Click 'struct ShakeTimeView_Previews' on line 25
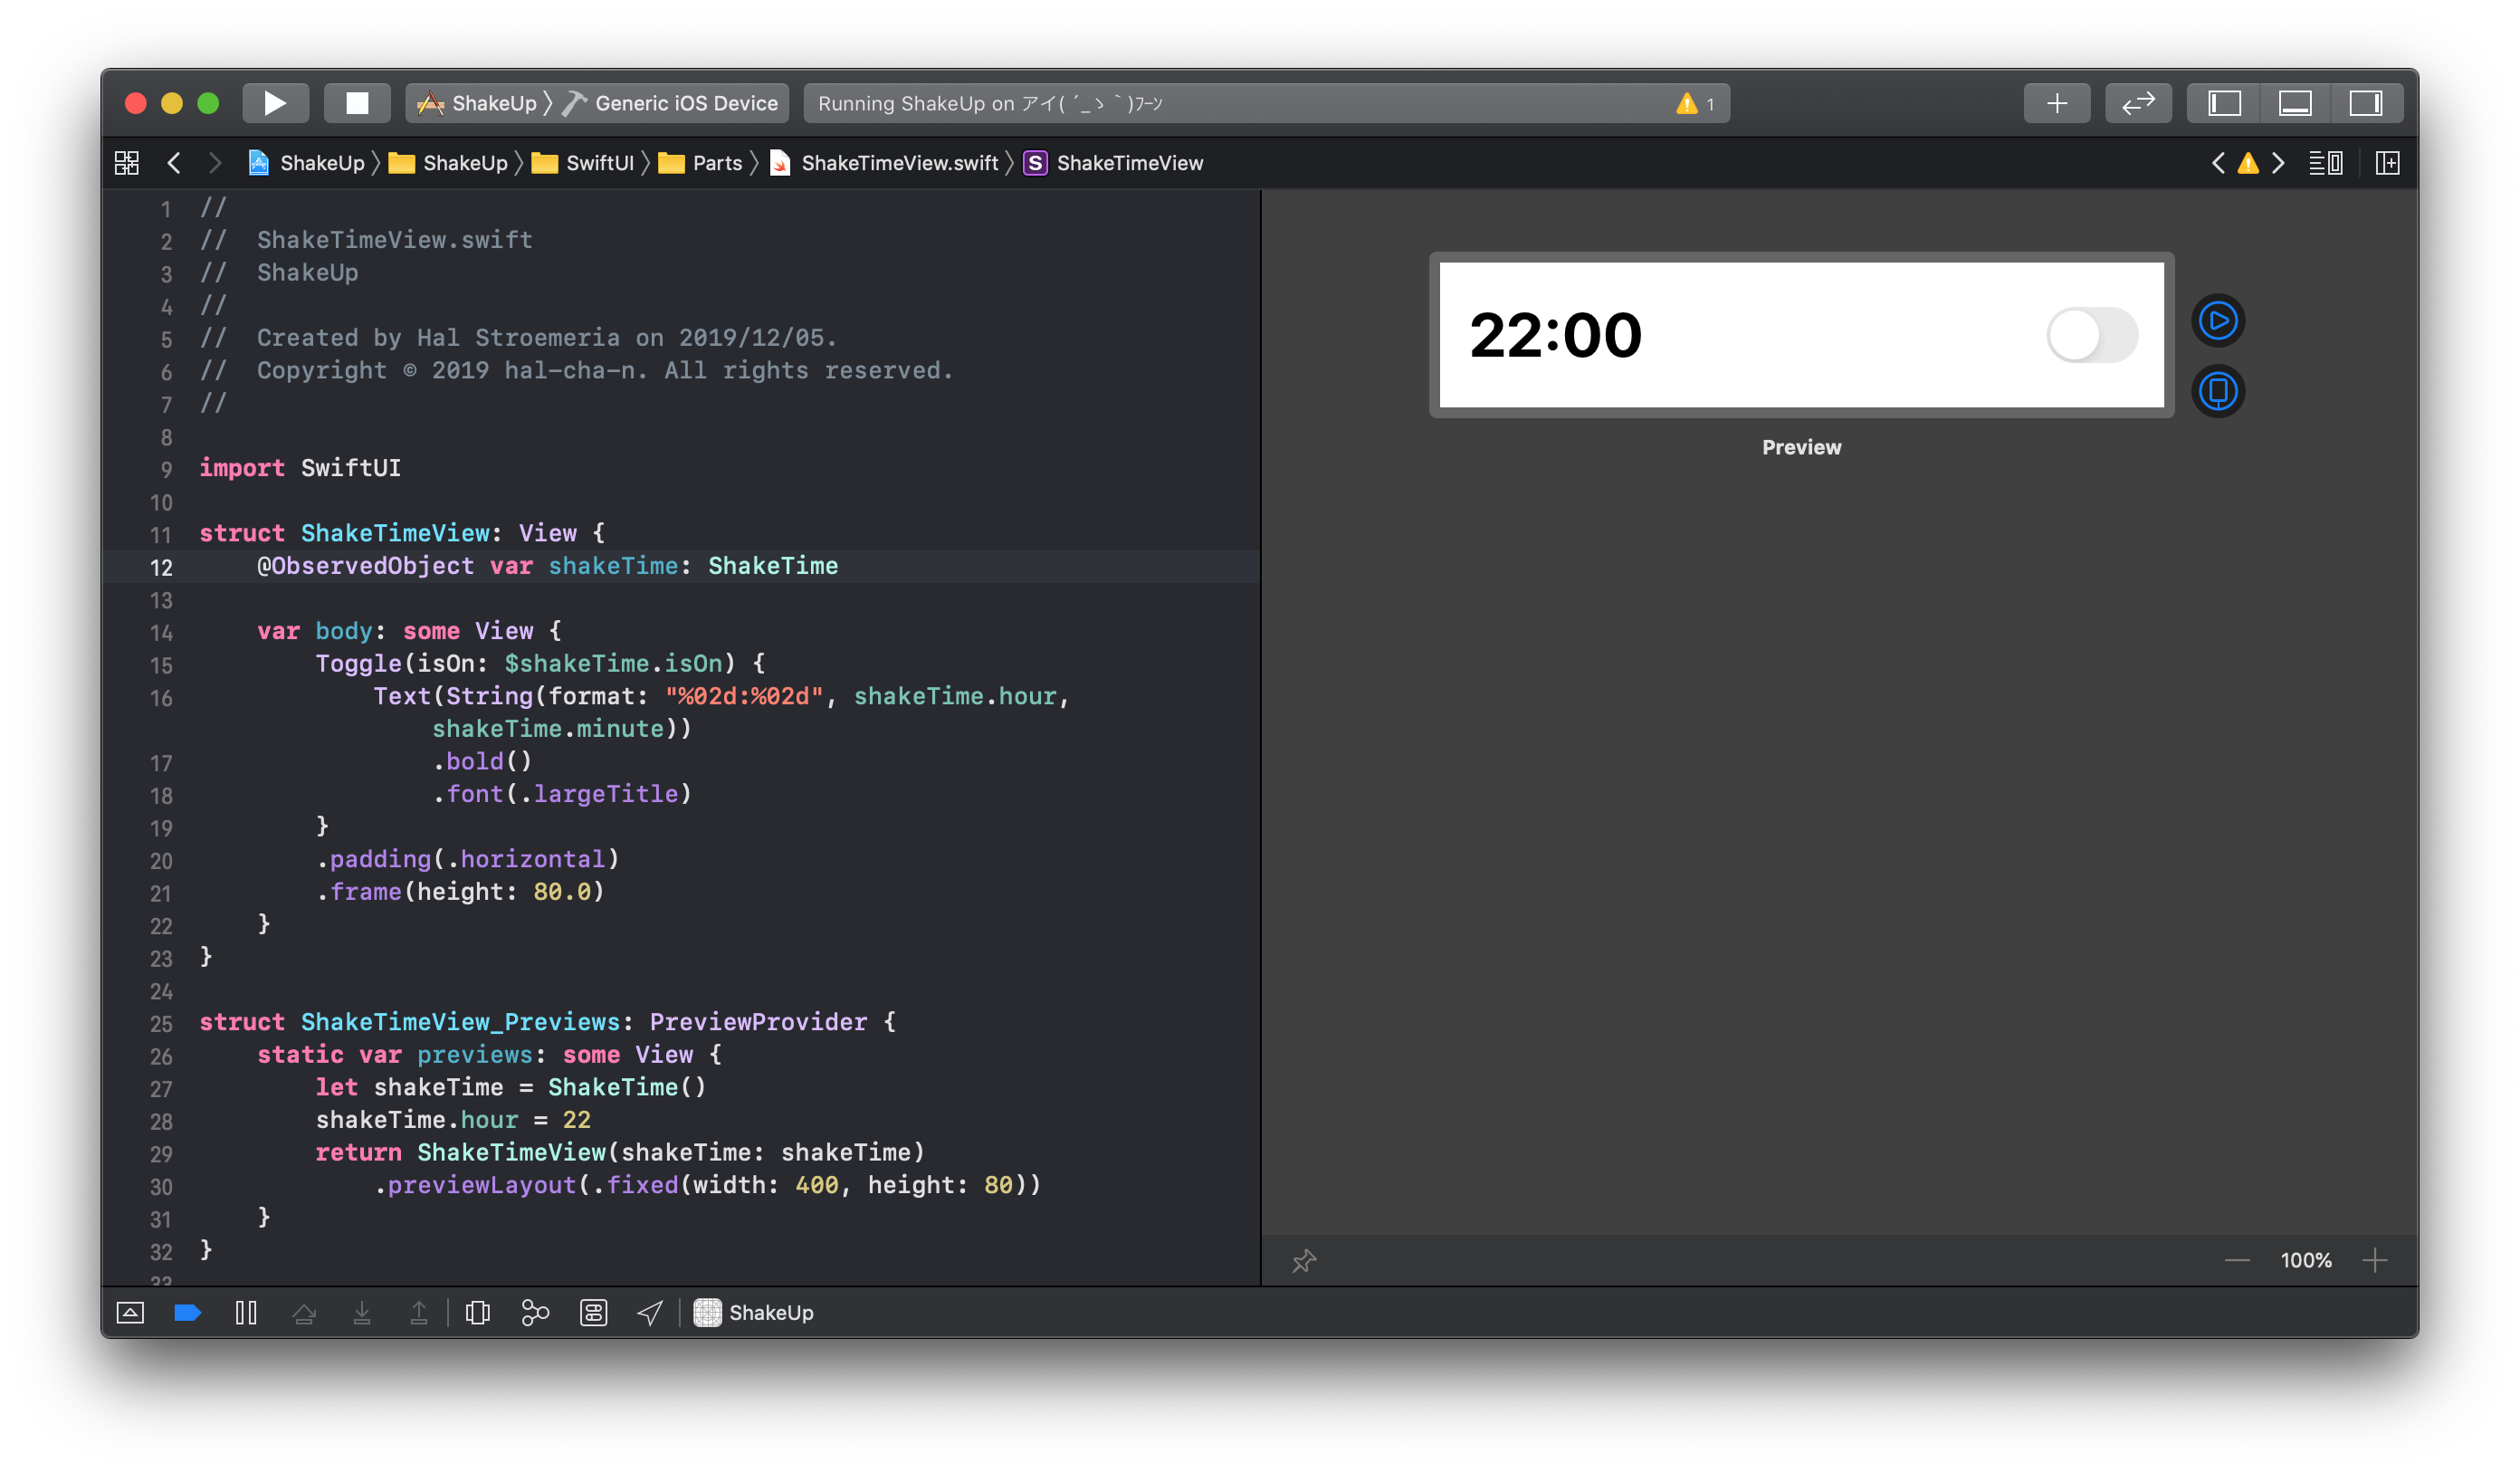The width and height of the screenshot is (2520, 1472). 410,1022
